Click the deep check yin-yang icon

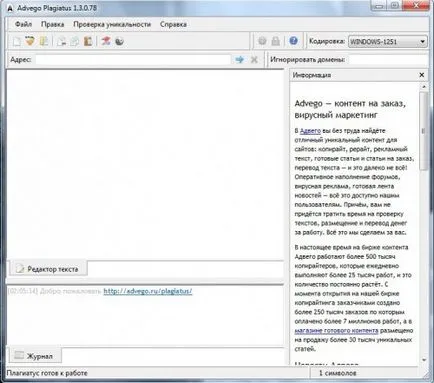[119, 41]
